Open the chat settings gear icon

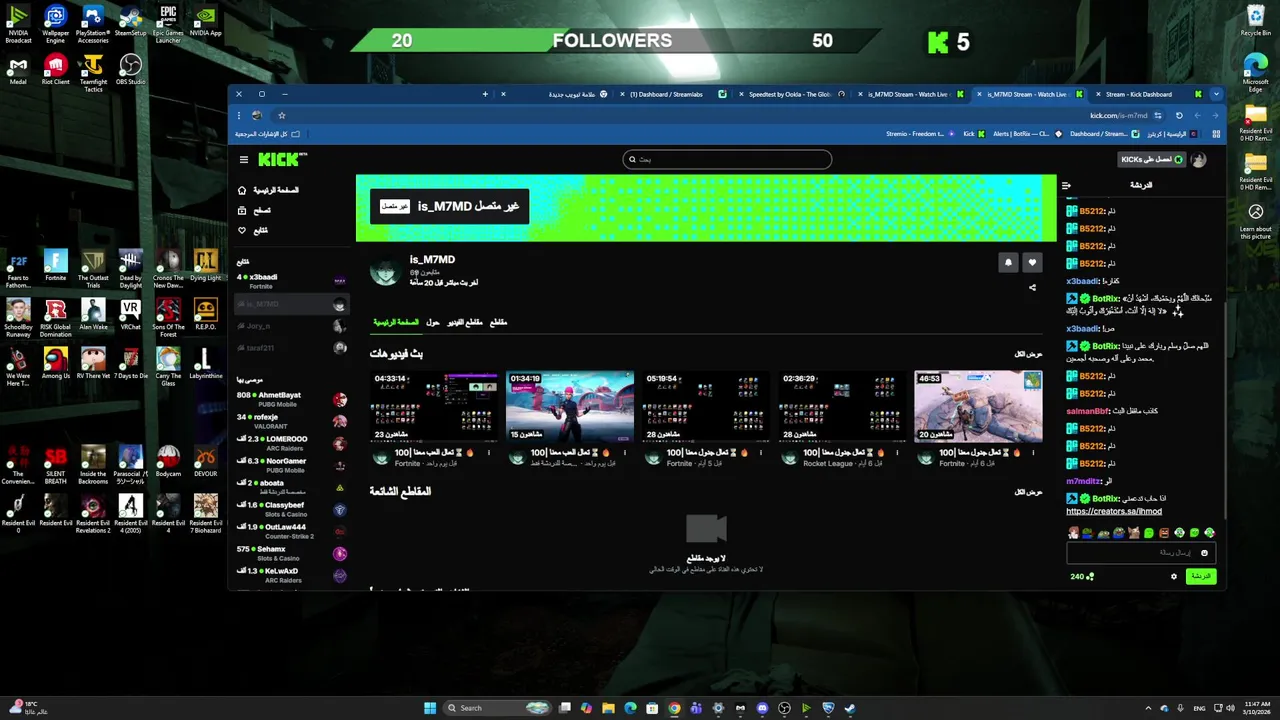tap(1174, 576)
